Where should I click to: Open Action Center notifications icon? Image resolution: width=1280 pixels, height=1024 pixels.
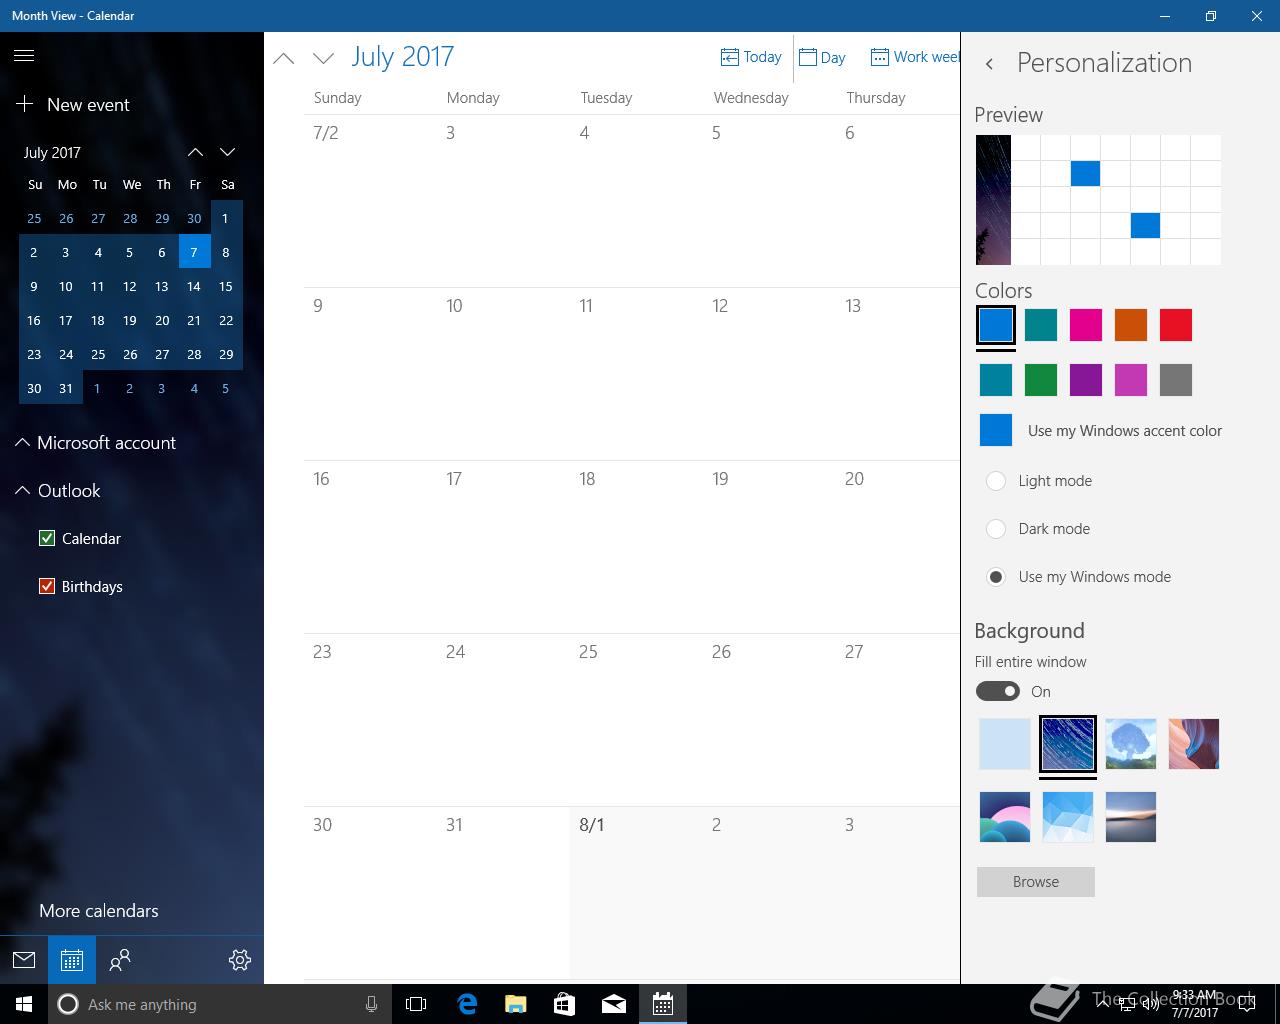tap(1247, 1004)
